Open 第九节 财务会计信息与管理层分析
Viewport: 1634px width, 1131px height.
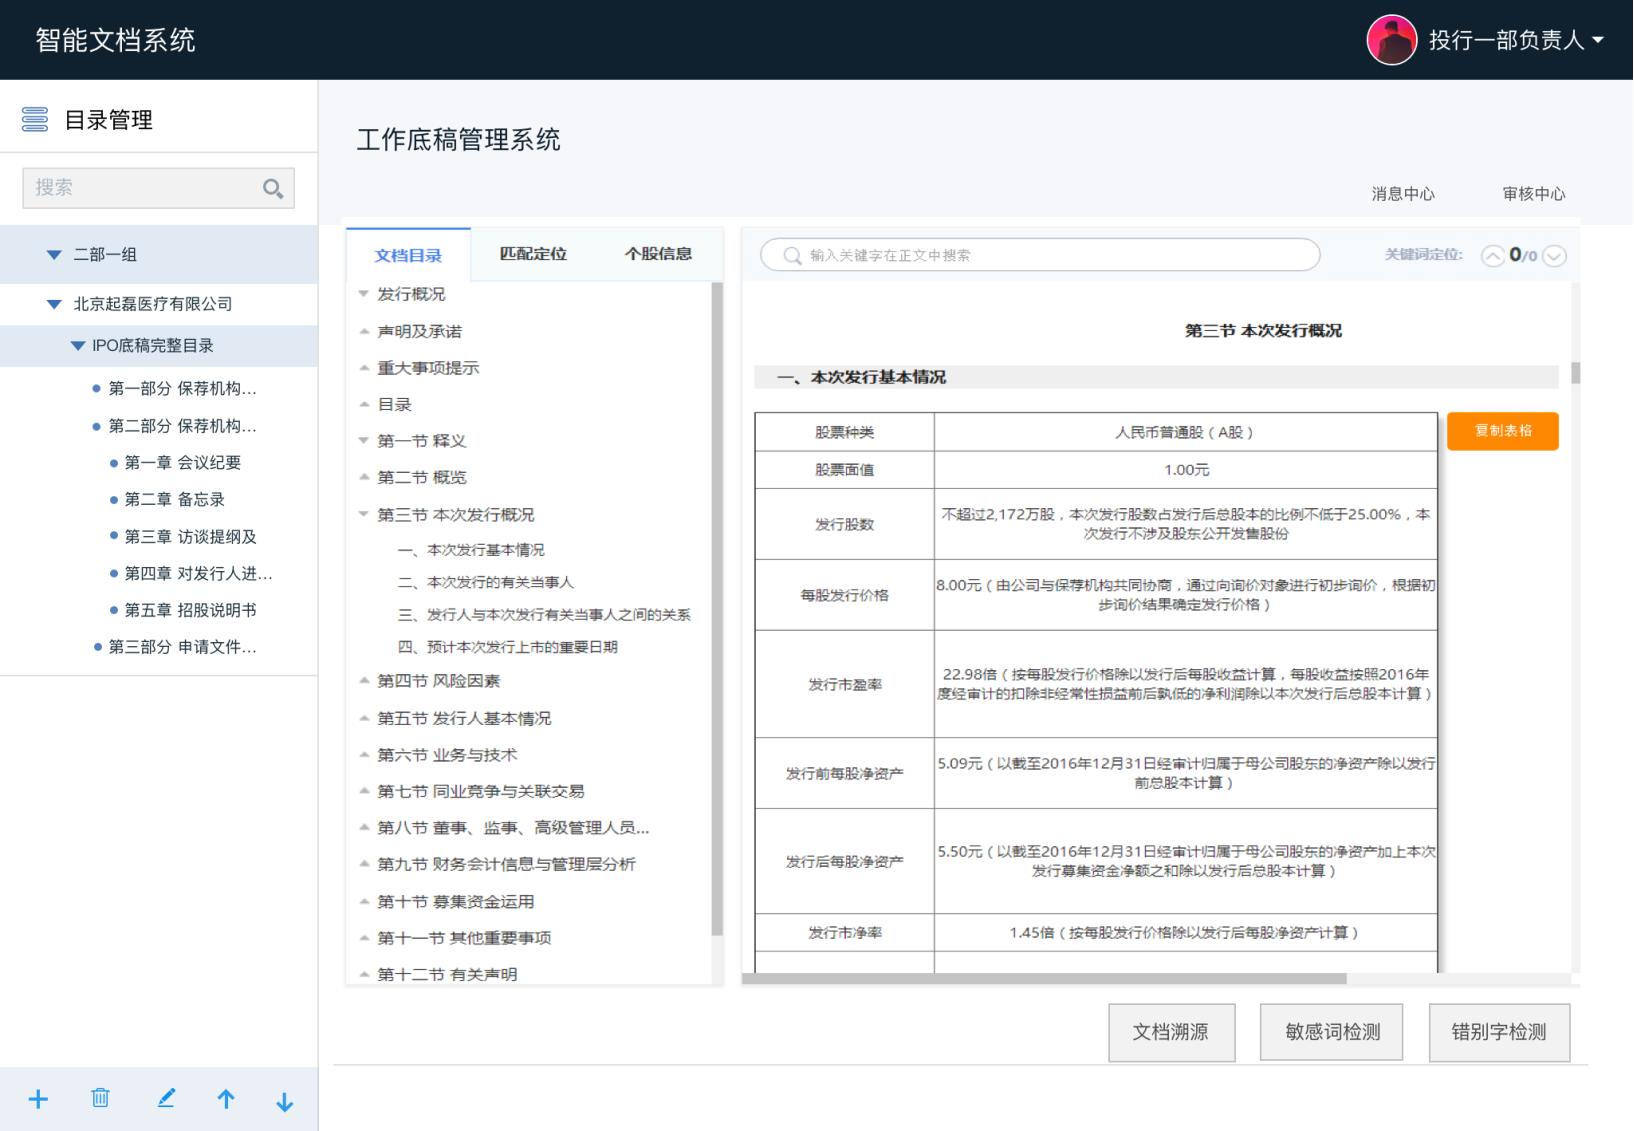pos(506,865)
